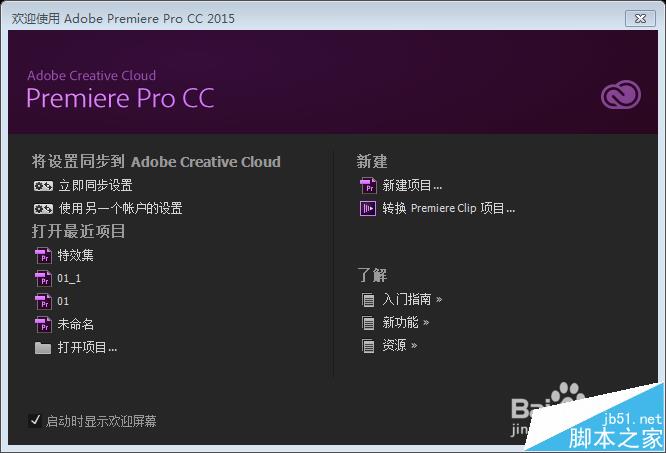Close the welcome dialog window
This screenshot has width=666, height=453.
(640, 18)
